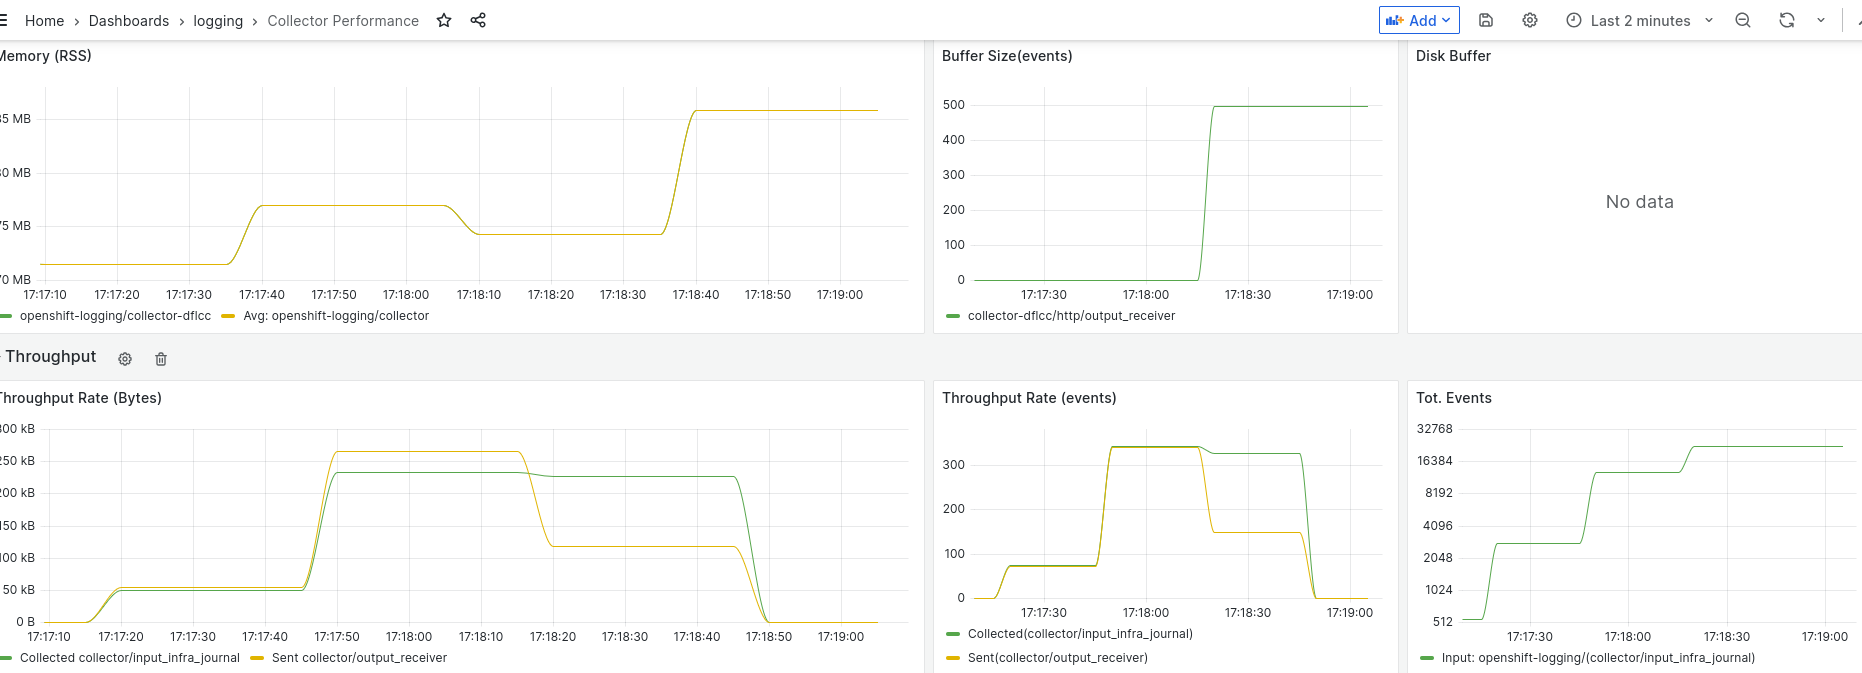Click green swatch for output_receiver buffer legend
Screen dimensions: 1862x673
click(953, 316)
